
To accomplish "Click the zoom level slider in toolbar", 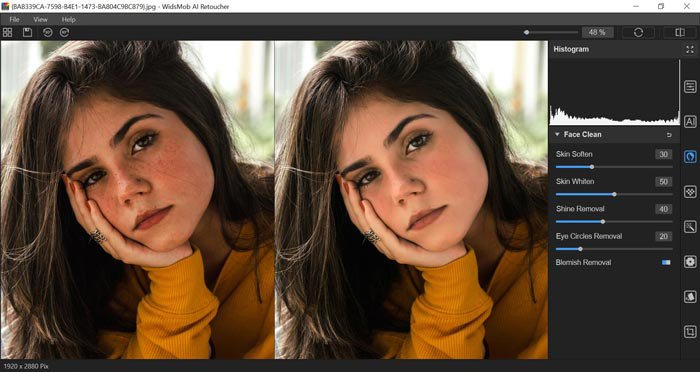I will [551, 32].
